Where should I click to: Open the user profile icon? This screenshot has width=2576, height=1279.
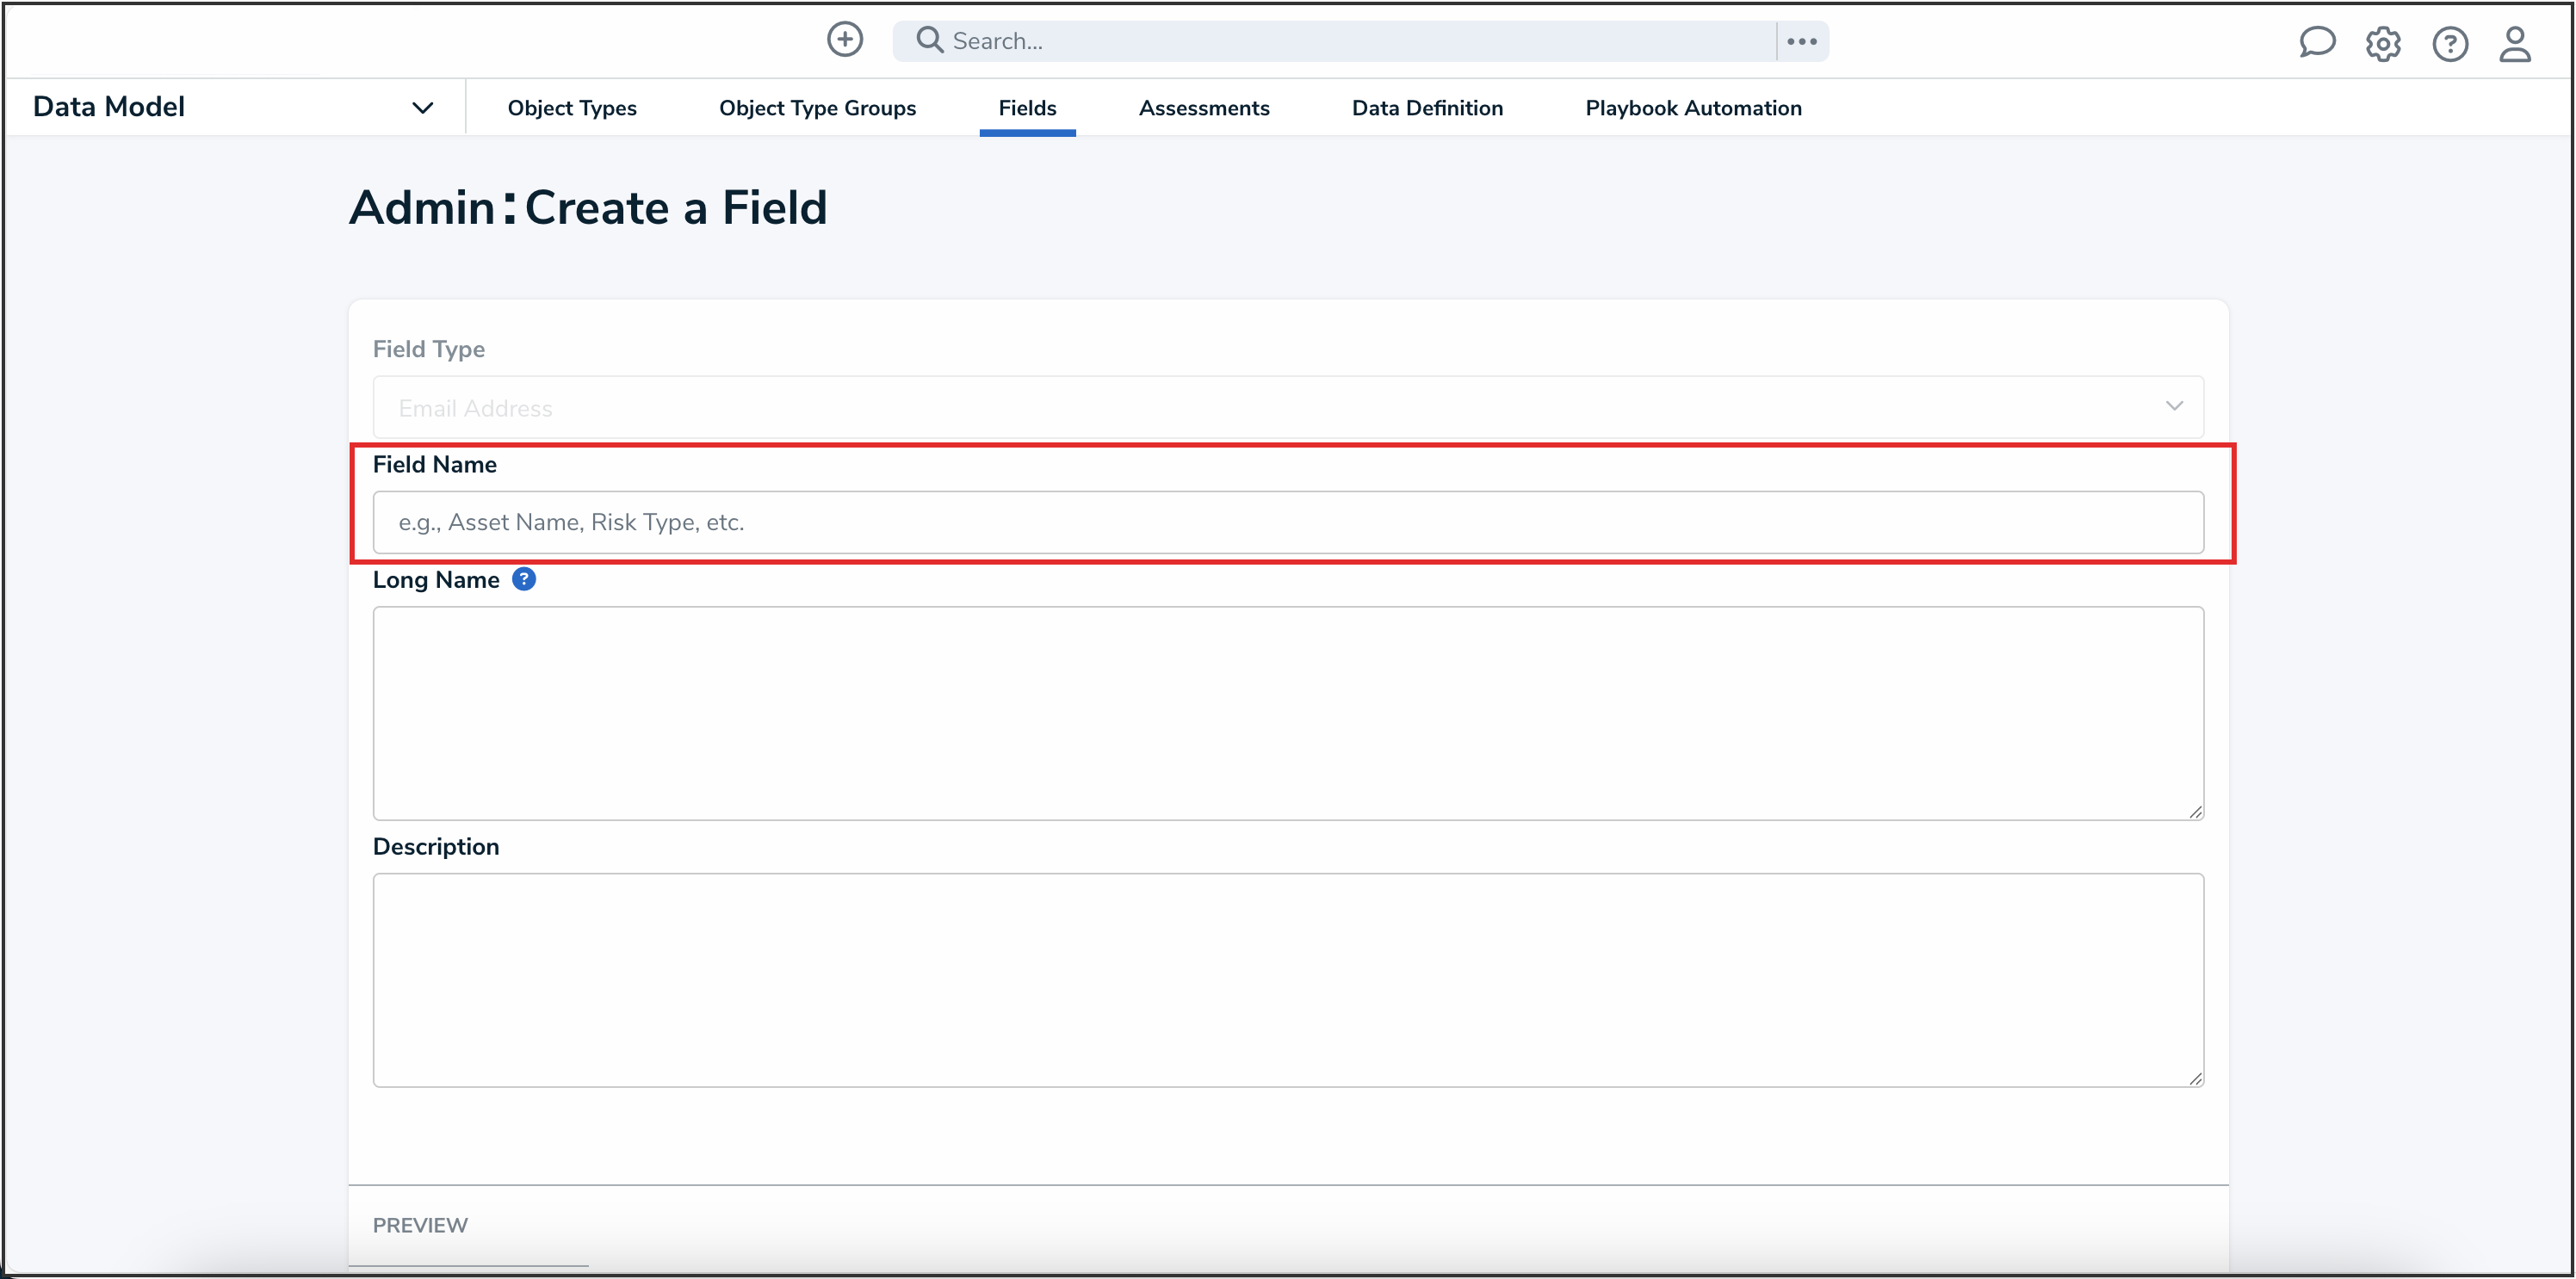[2516, 44]
